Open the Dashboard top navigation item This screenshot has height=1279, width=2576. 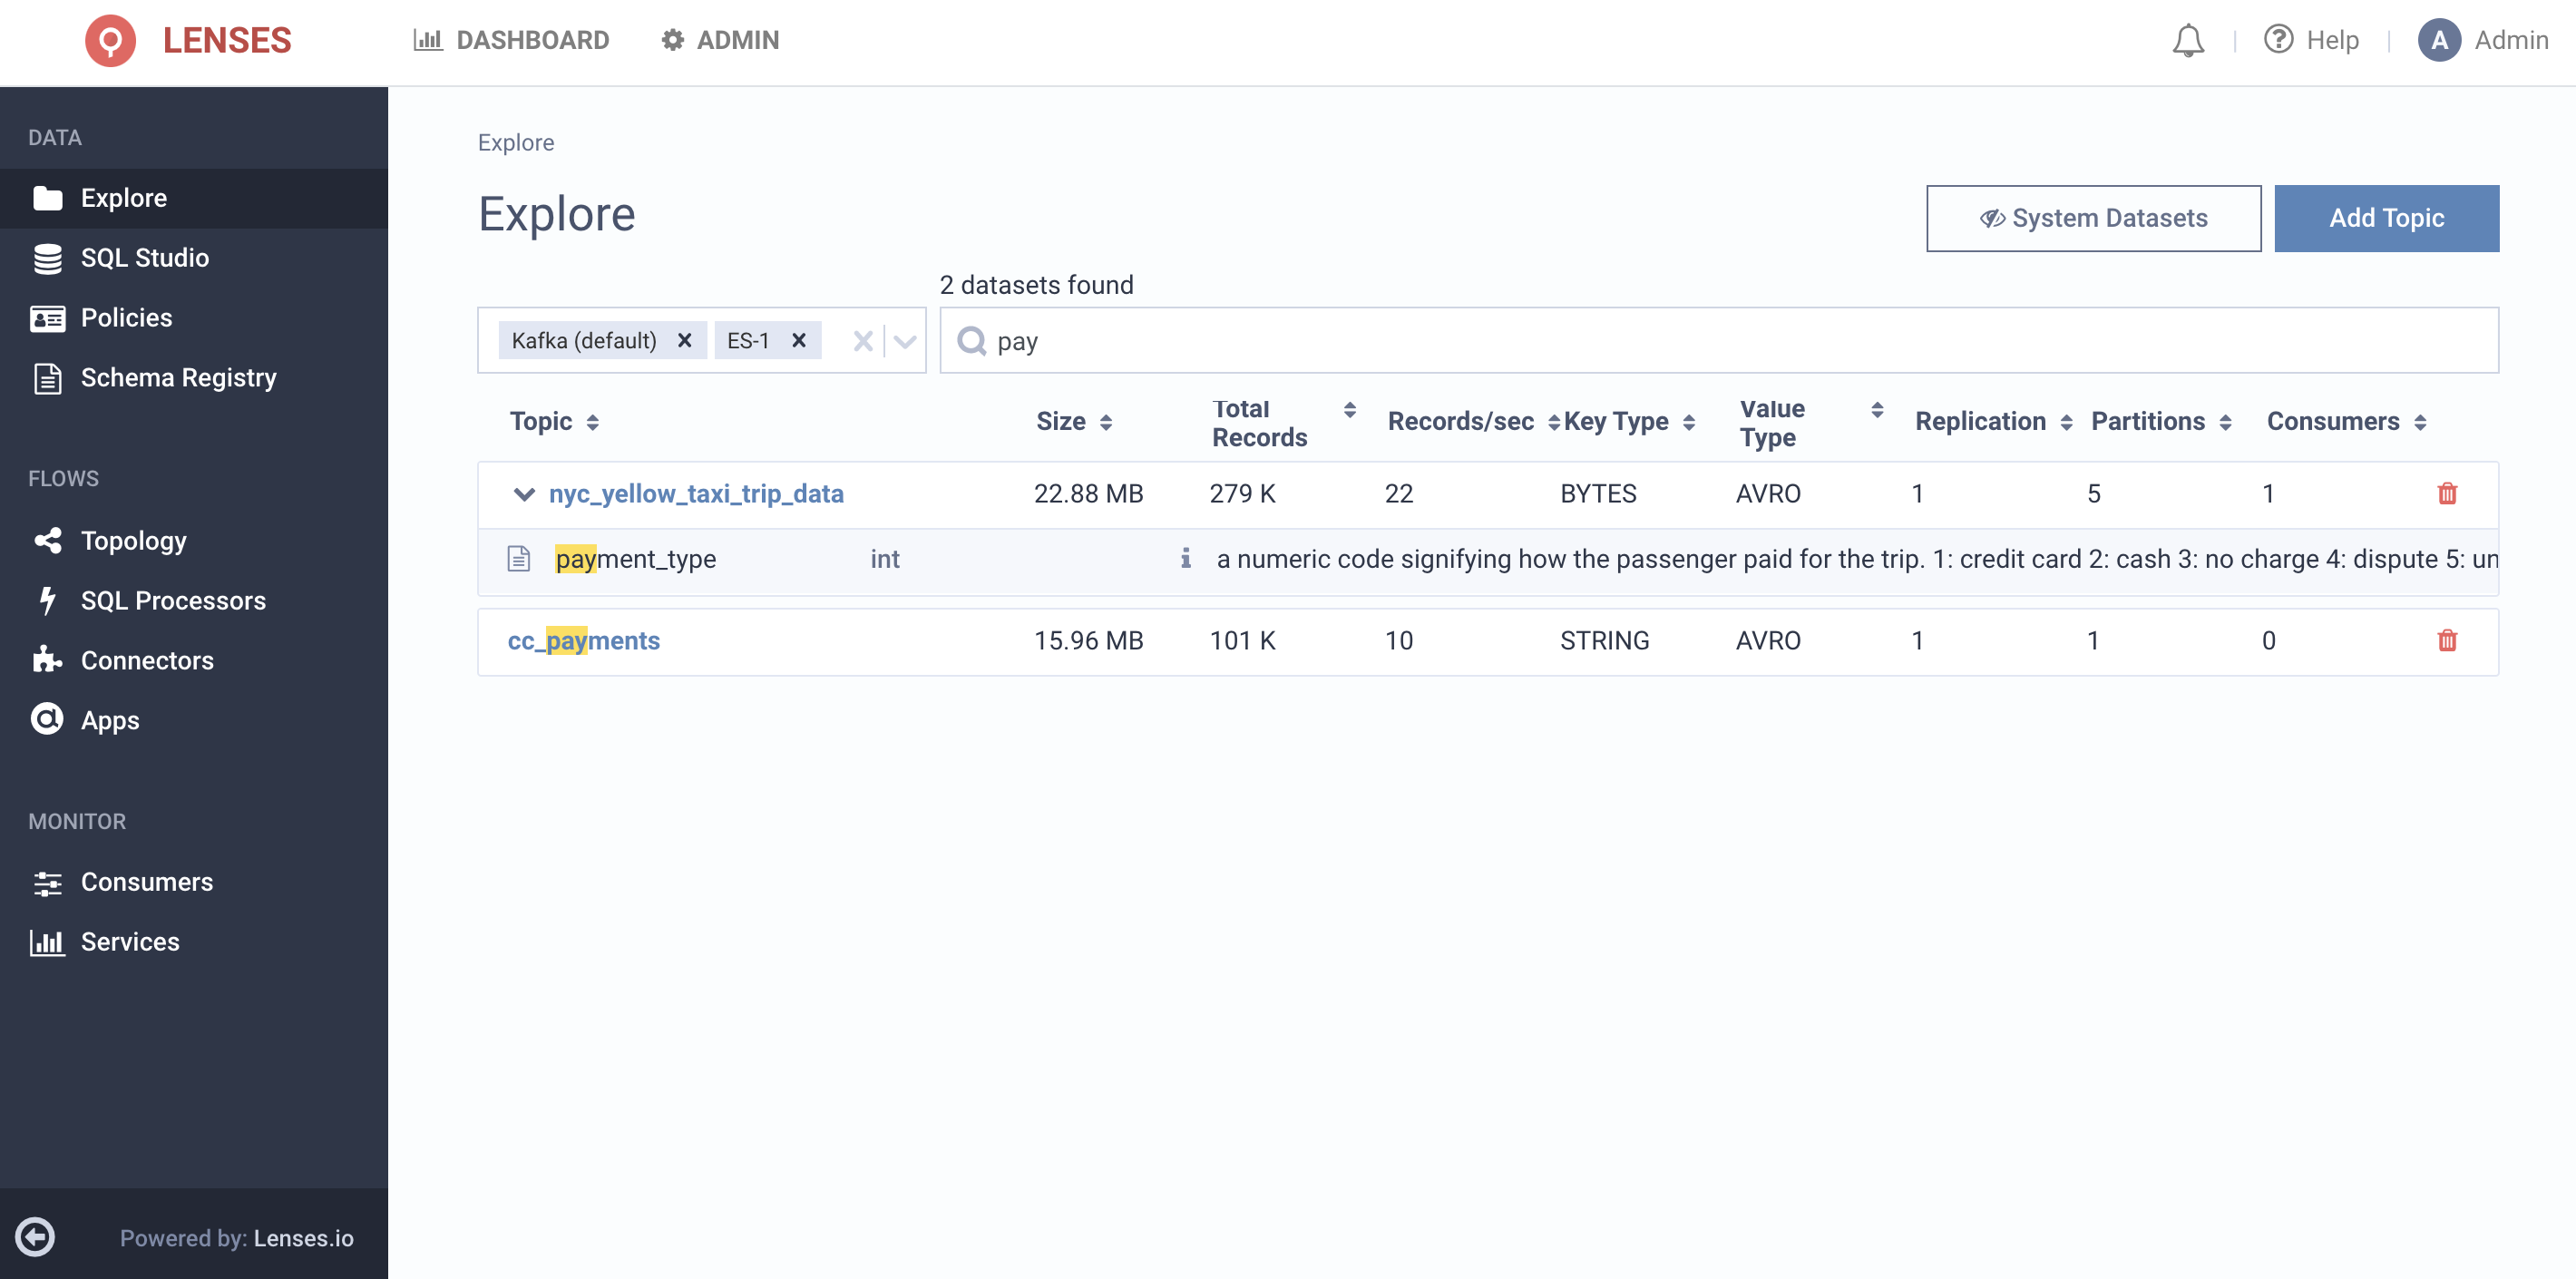click(x=511, y=41)
